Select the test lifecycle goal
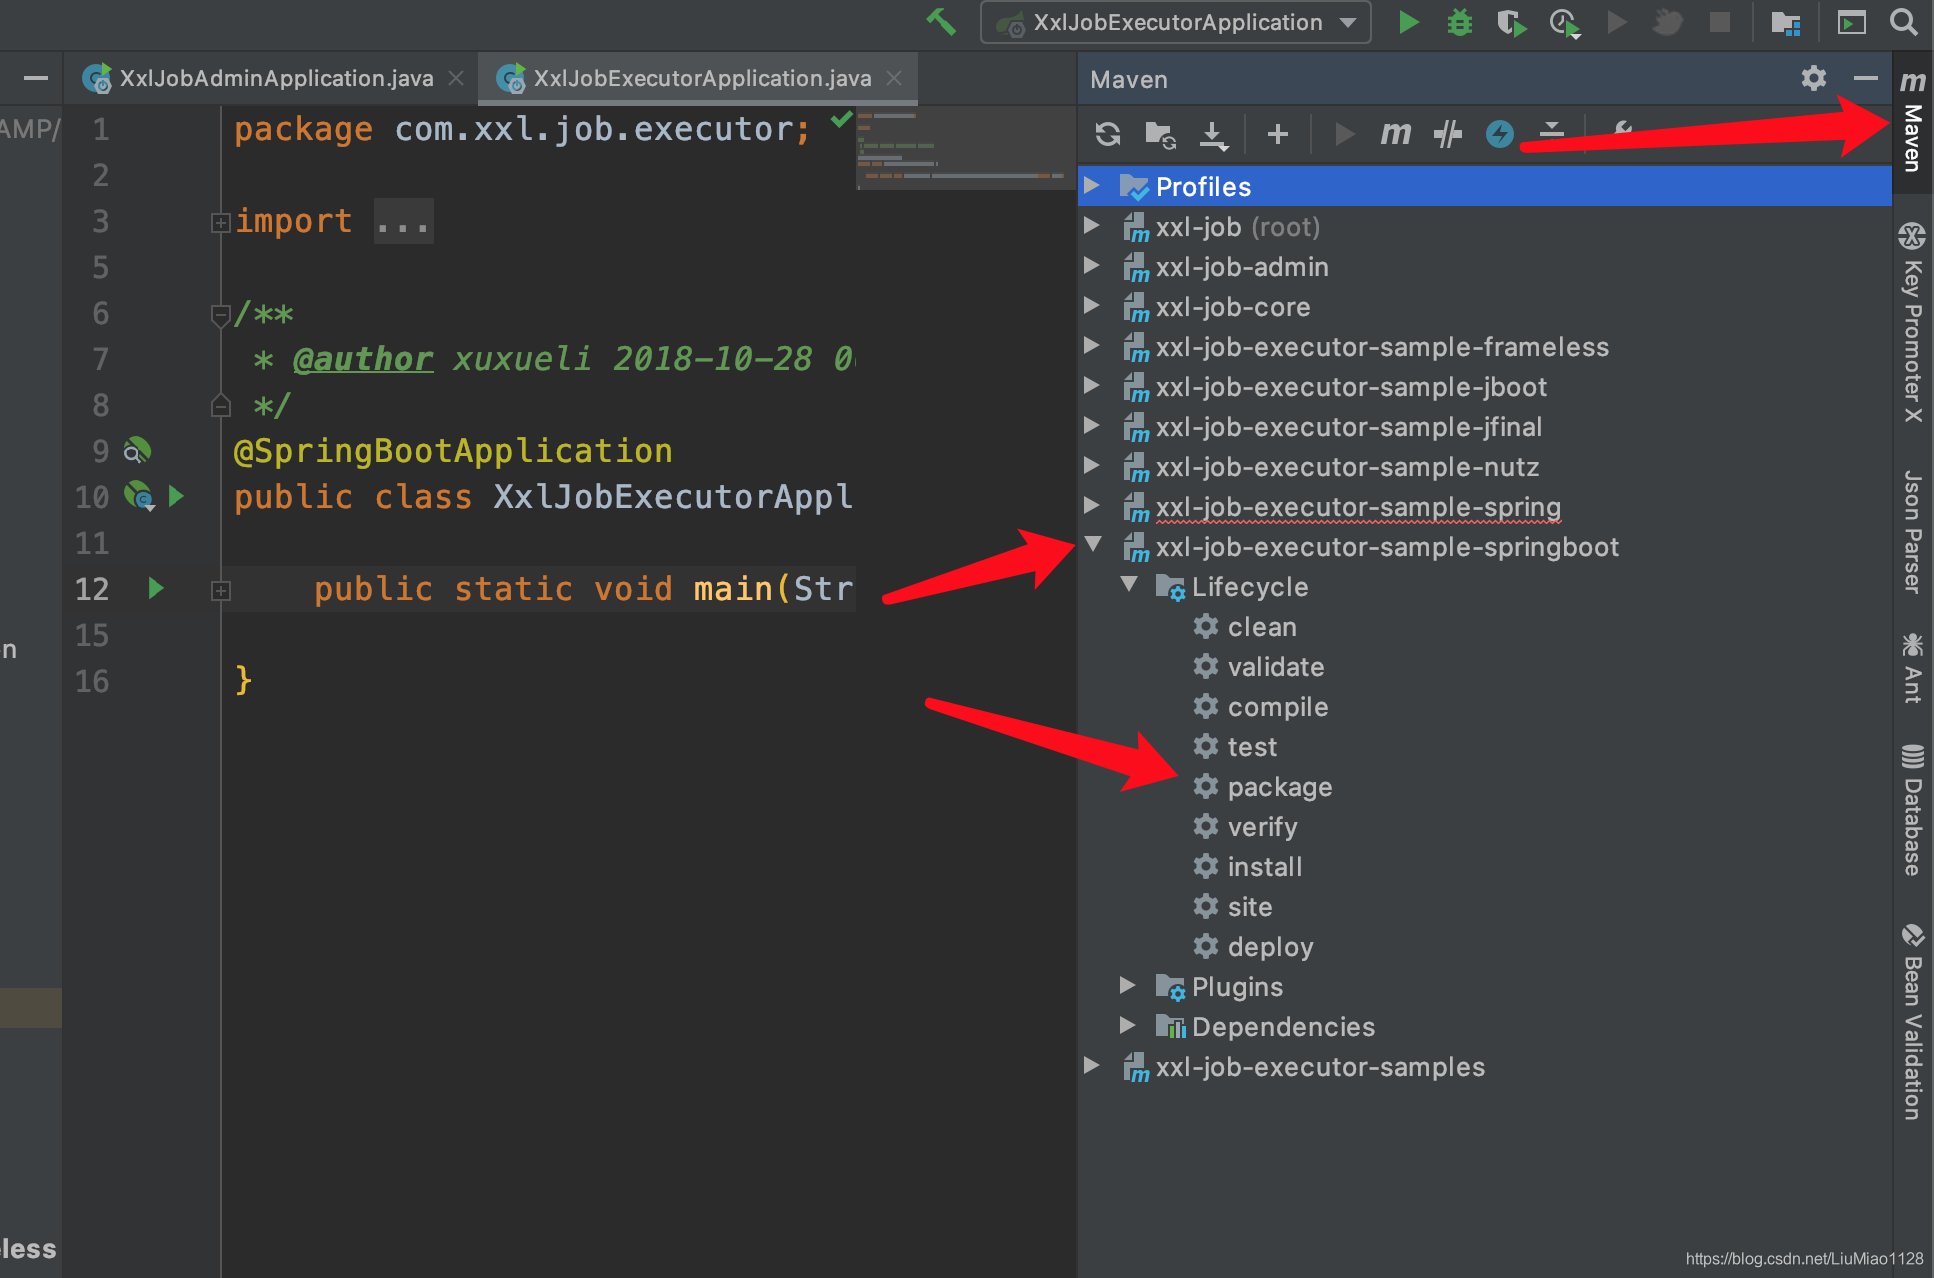The width and height of the screenshot is (1934, 1278). [x=1234, y=747]
